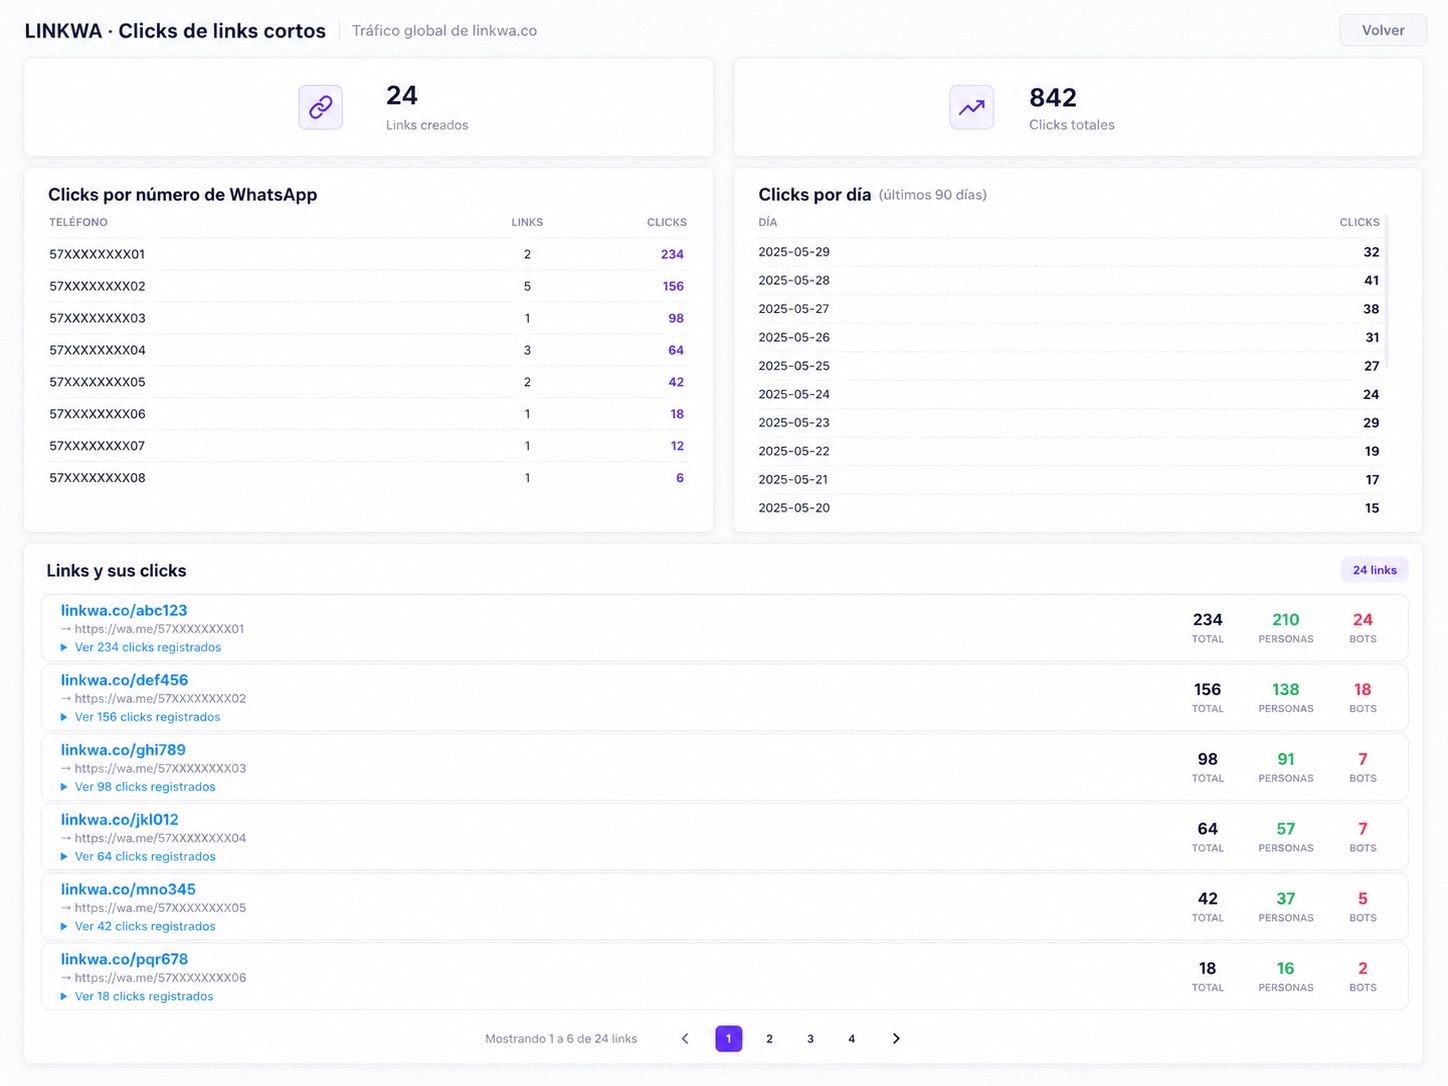Screen dimensions: 1448x1086
Task: Click the date 2025-05-20 row
Action: 1068,508
